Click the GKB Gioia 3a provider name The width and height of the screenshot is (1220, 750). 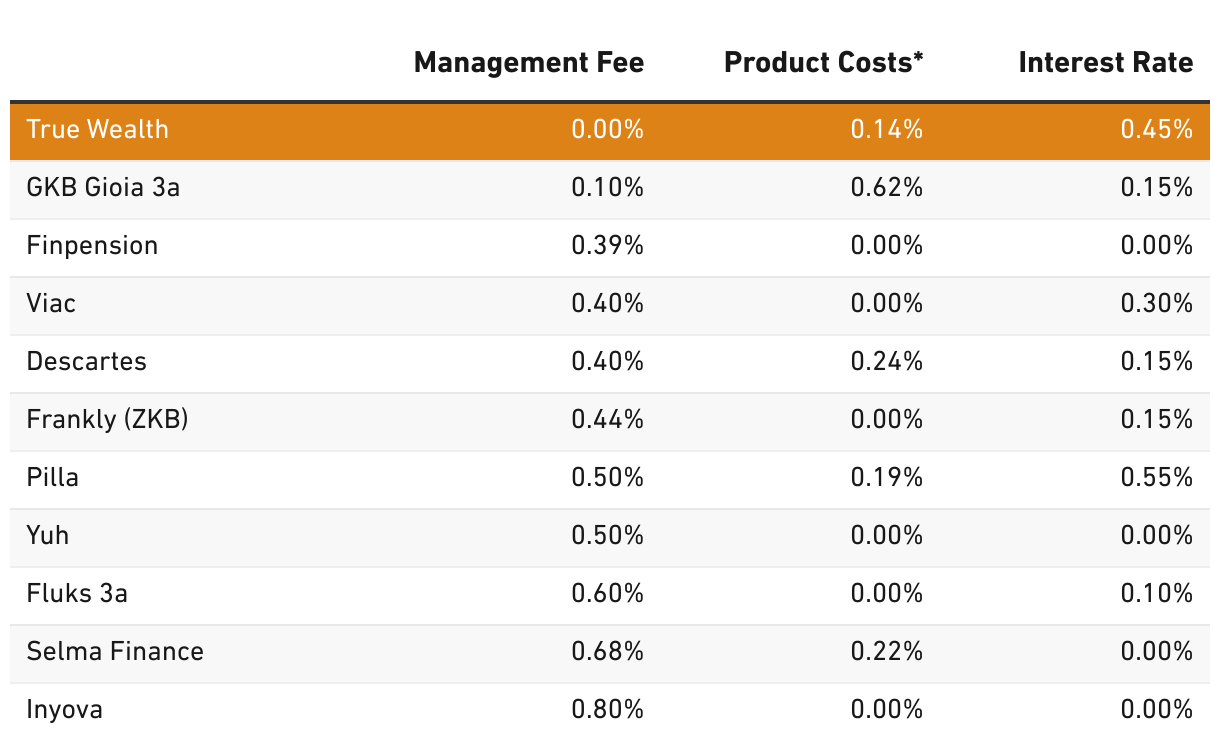(103, 187)
